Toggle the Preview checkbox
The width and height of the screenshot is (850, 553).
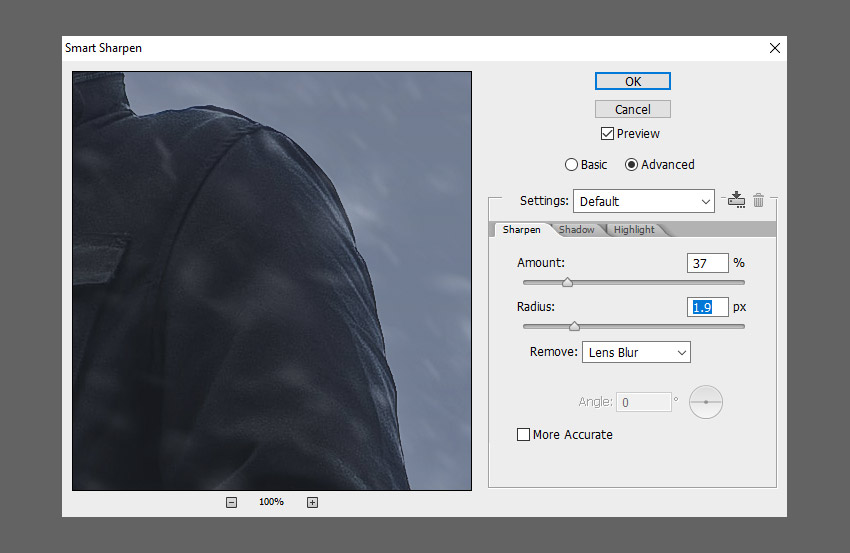click(607, 133)
